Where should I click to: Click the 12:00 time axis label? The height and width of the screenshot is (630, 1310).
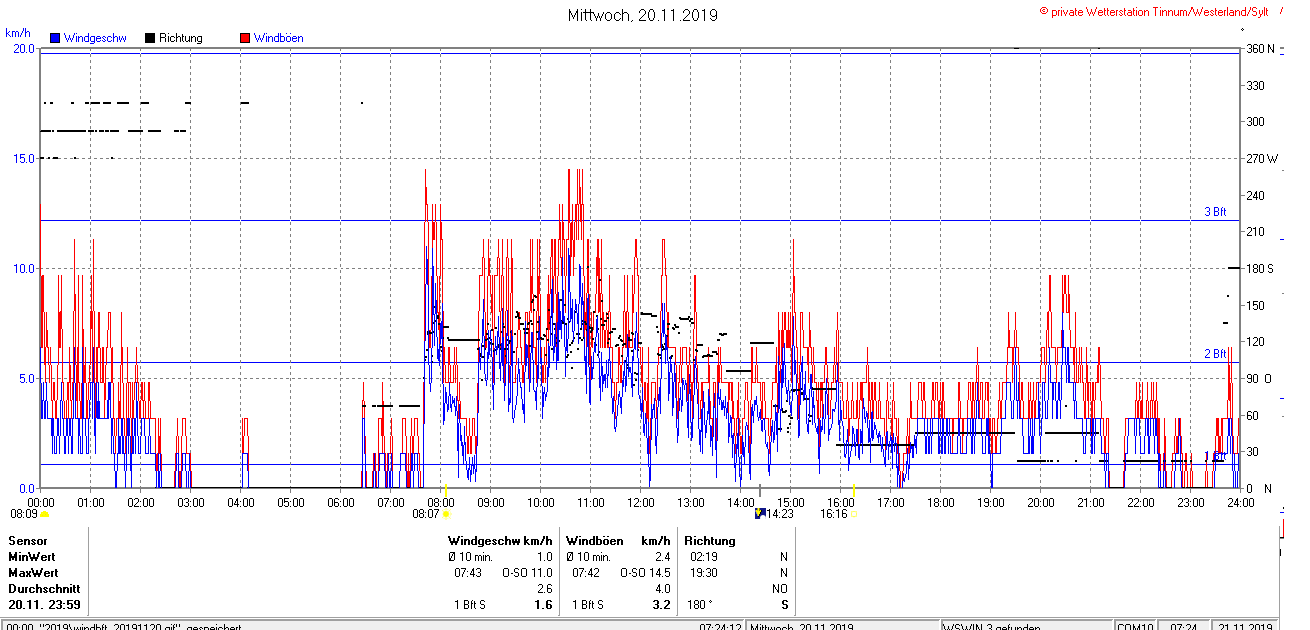tap(641, 502)
